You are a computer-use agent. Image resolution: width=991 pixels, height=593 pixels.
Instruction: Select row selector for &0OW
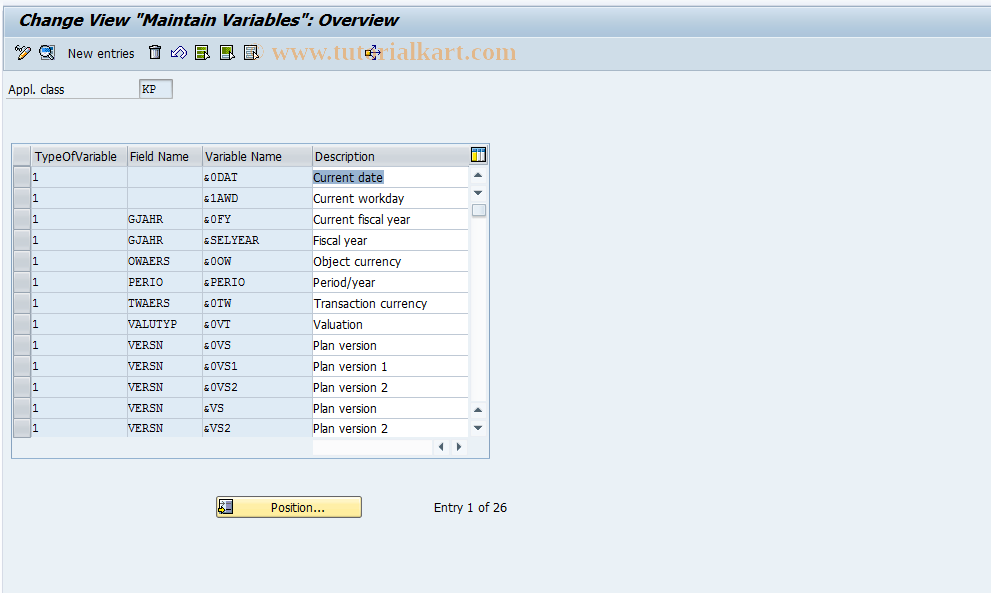(x=22, y=261)
